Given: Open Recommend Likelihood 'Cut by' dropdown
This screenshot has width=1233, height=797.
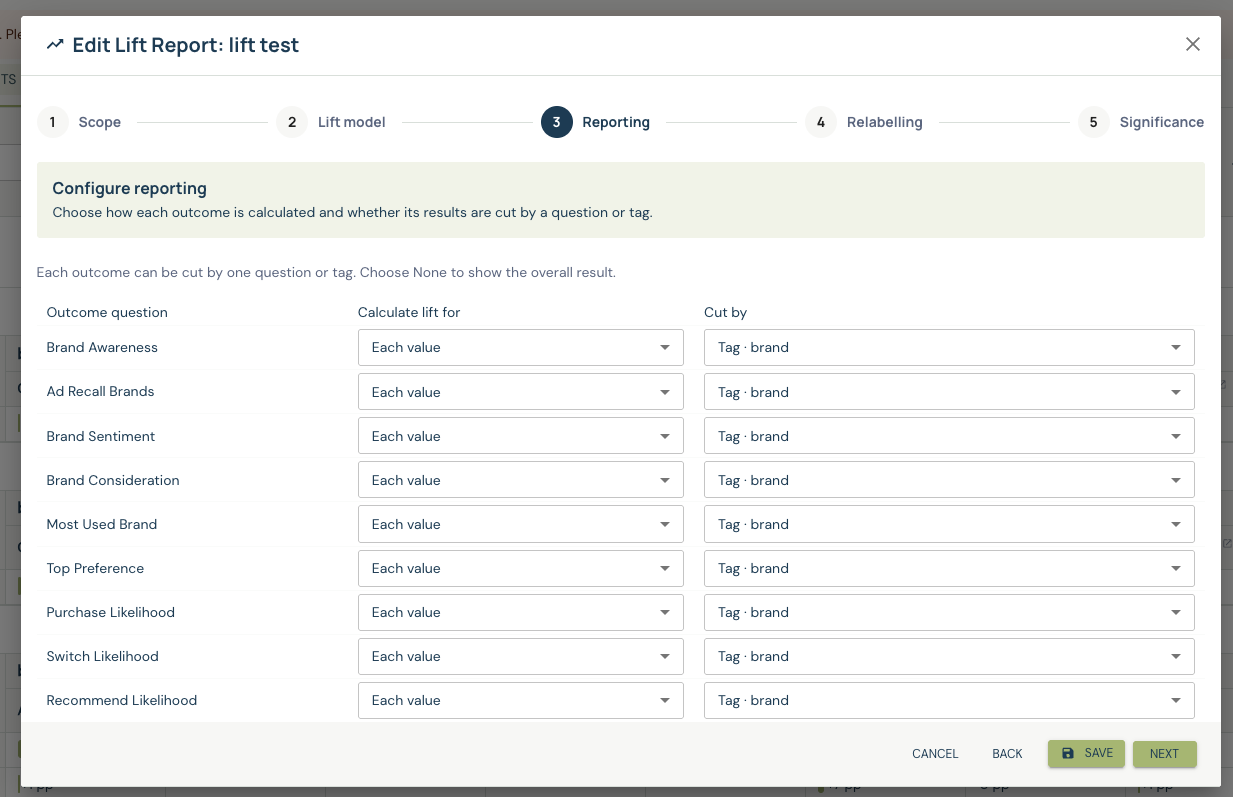Looking at the screenshot, I should pos(949,700).
